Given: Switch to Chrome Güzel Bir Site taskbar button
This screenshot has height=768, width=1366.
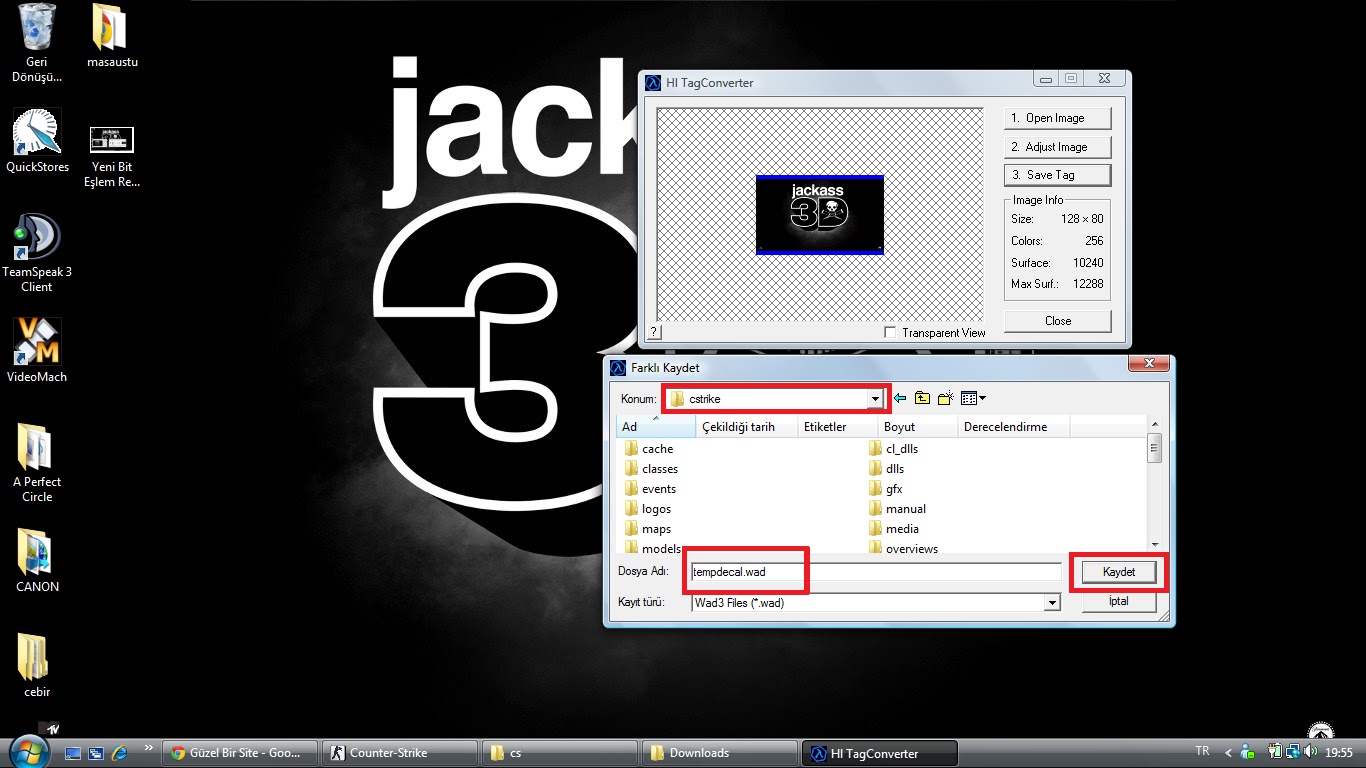Looking at the screenshot, I should click(241, 753).
